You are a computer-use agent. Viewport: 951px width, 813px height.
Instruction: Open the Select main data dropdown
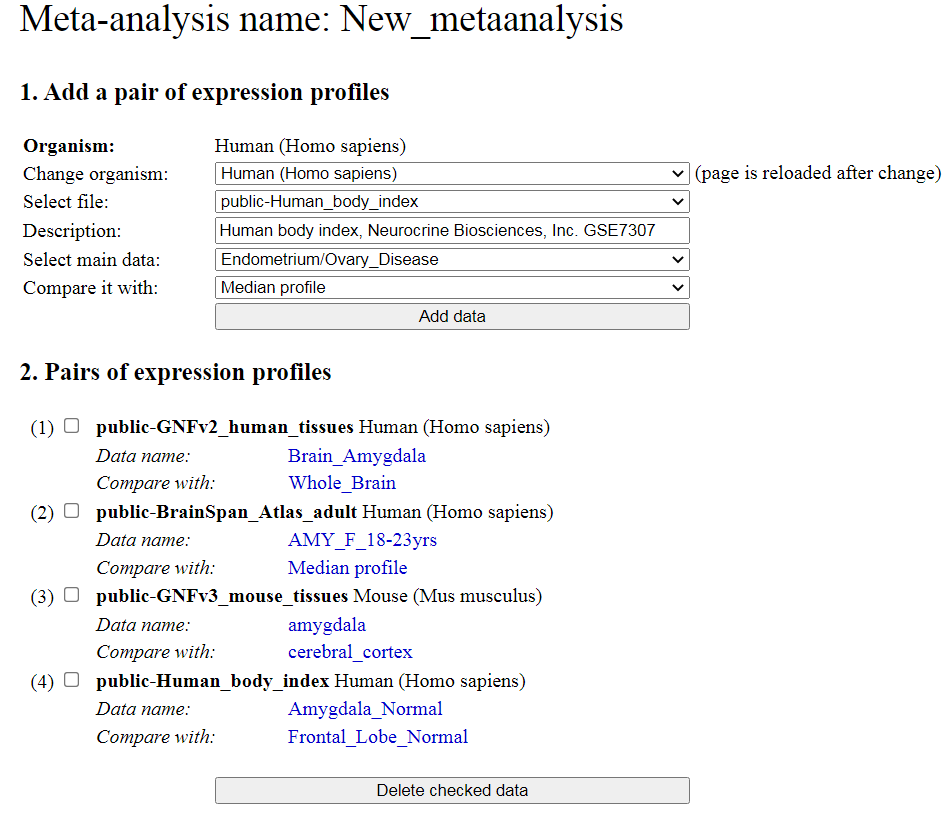452,260
